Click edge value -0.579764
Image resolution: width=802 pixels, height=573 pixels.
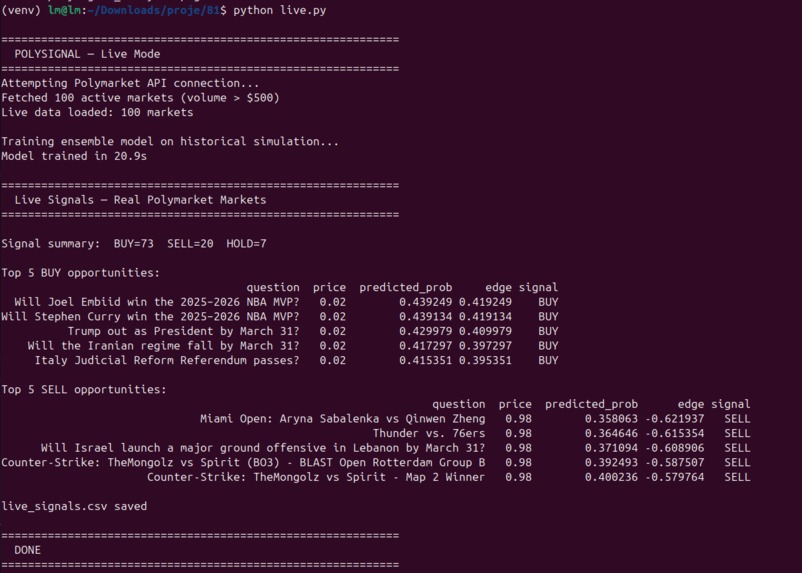pos(675,477)
